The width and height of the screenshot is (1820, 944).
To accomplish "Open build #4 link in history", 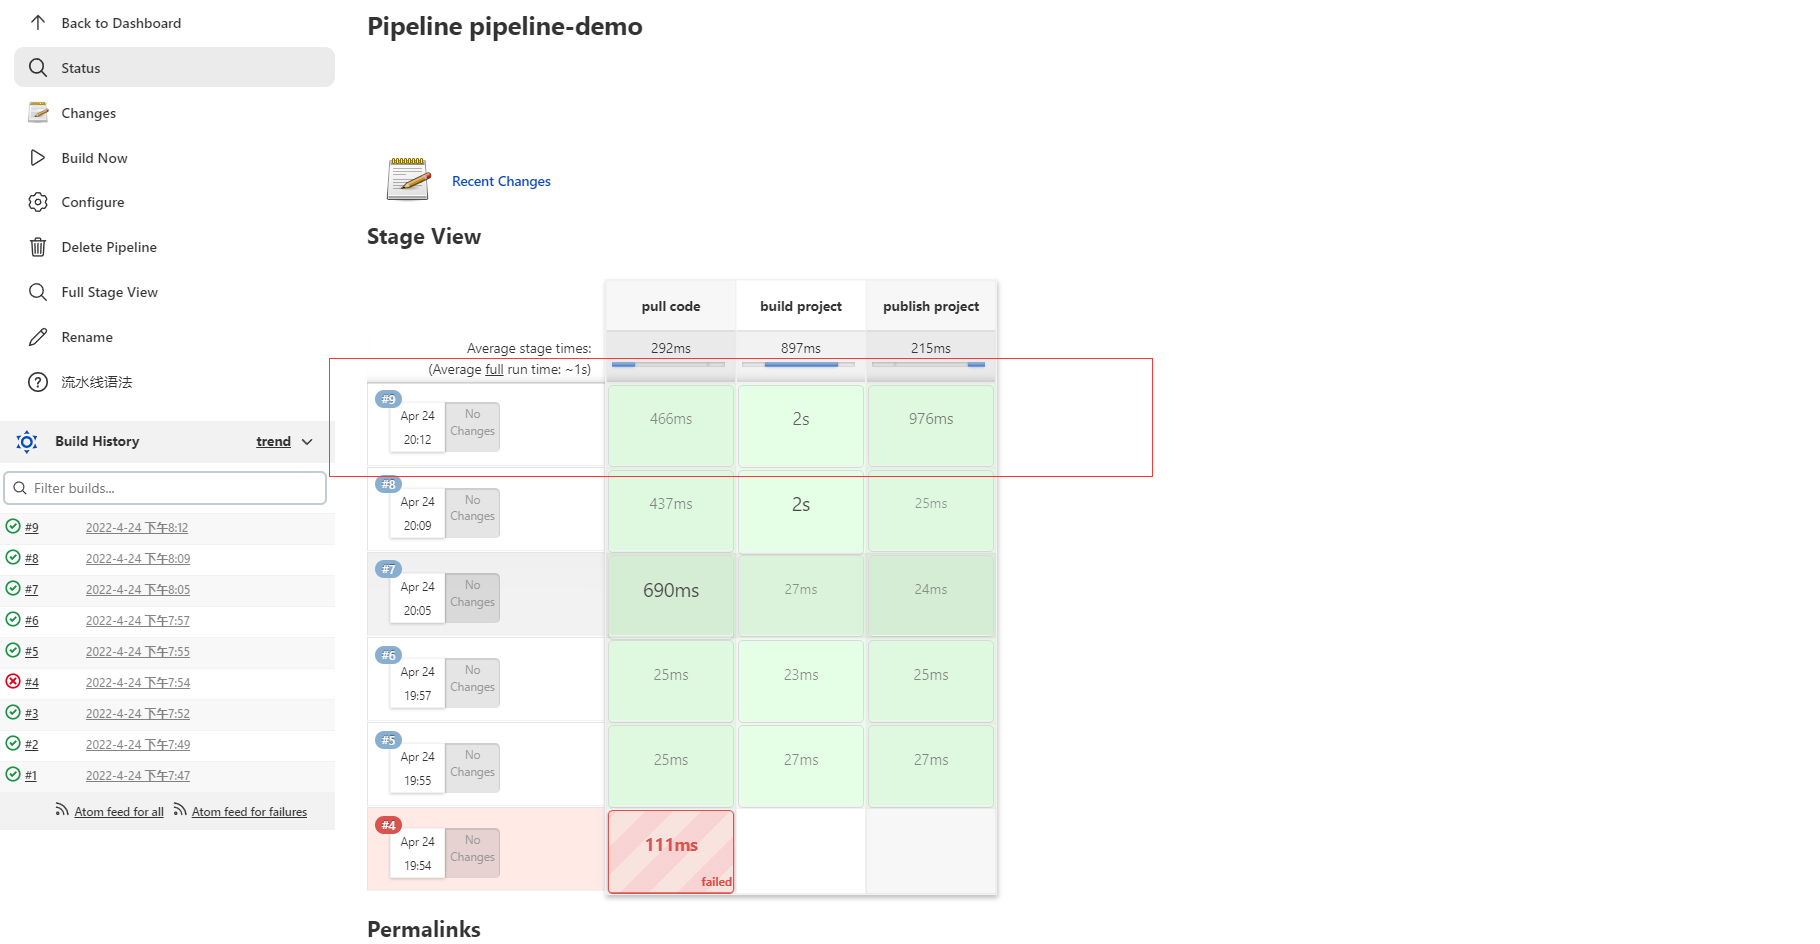I will point(32,682).
